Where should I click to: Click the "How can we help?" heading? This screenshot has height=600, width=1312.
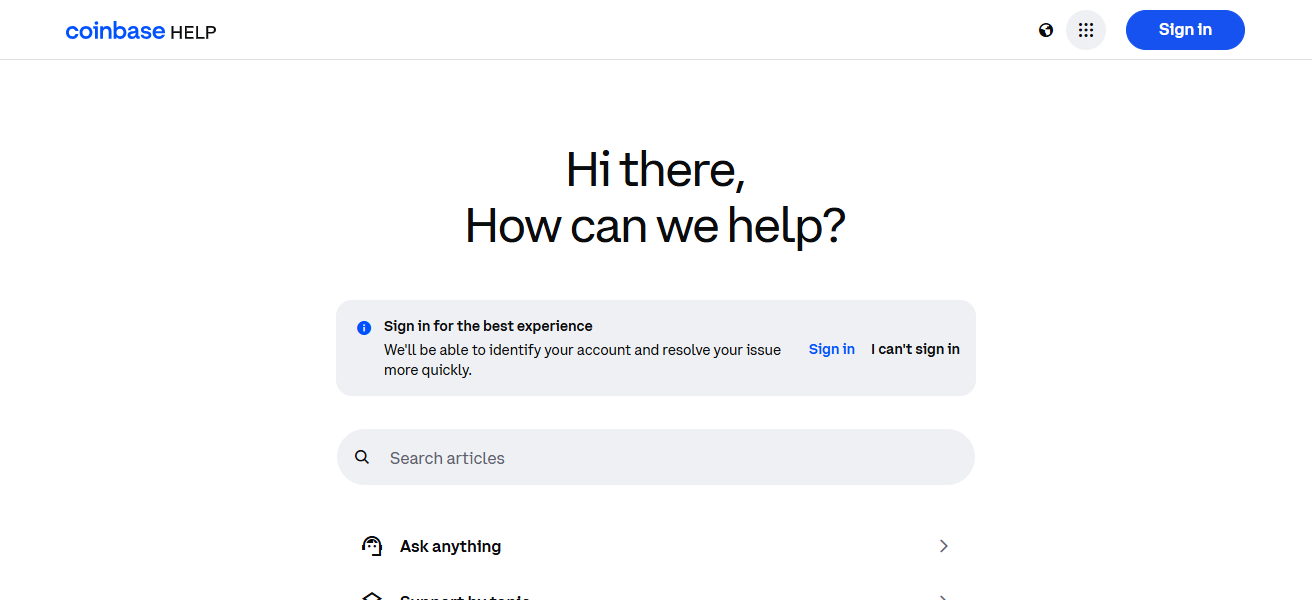(x=655, y=226)
